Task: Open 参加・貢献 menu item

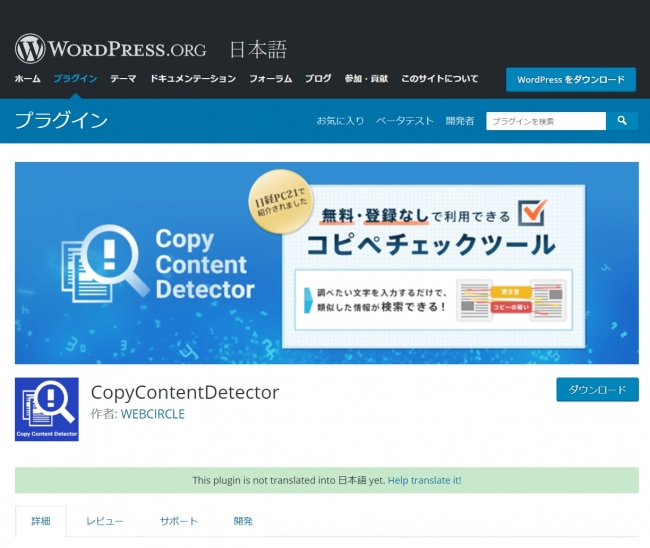Action: click(x=366, y=78)
